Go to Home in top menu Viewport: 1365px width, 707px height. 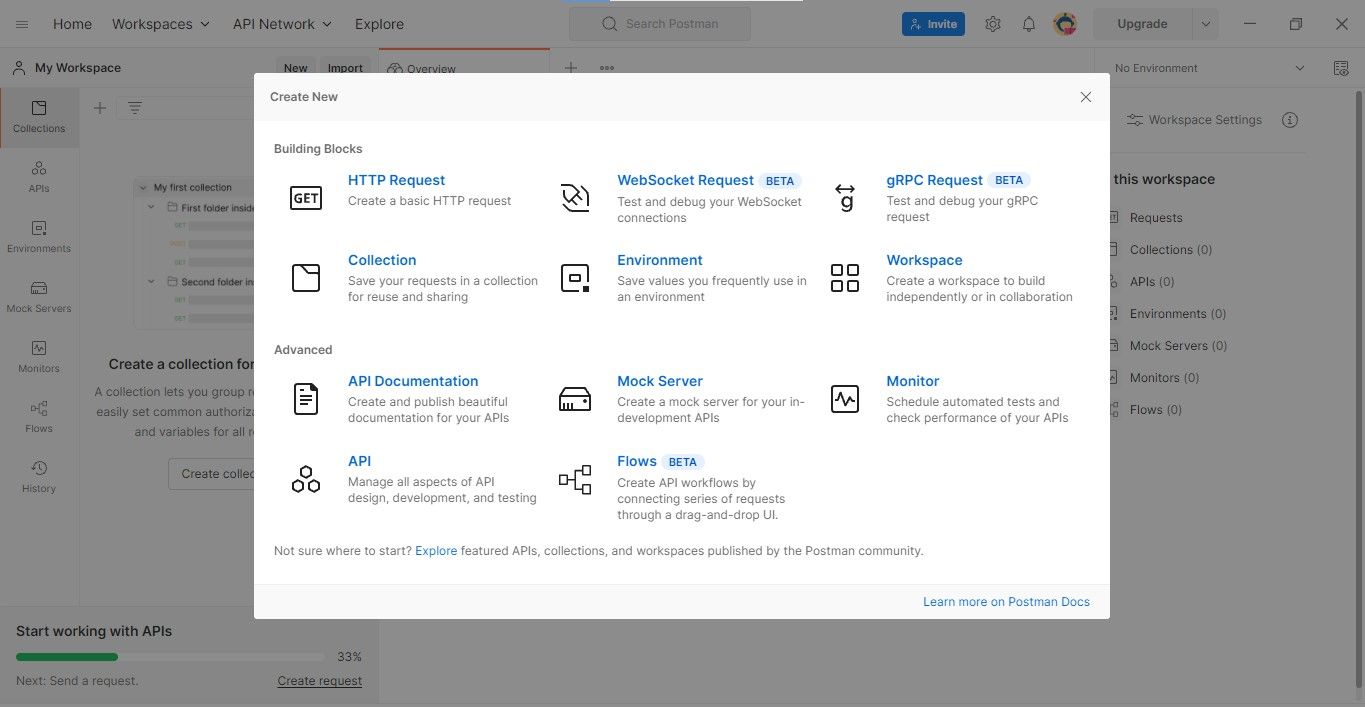[72, 24]
